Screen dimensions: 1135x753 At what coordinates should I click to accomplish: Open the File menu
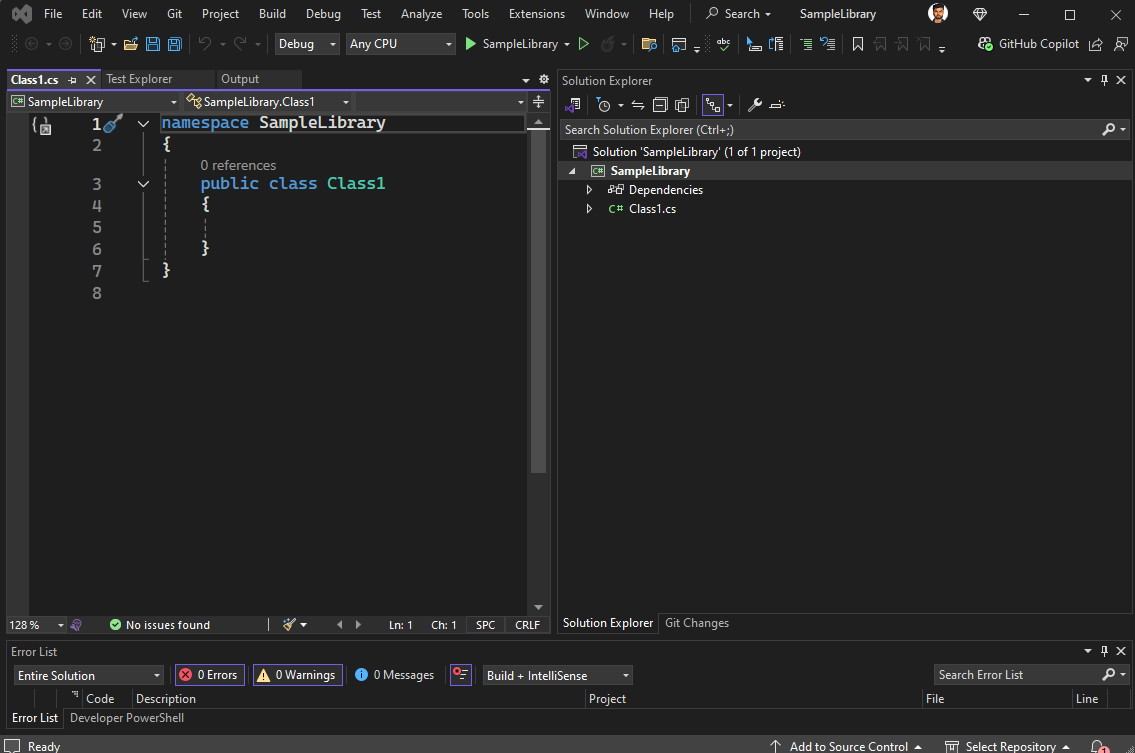pos(53,14)
